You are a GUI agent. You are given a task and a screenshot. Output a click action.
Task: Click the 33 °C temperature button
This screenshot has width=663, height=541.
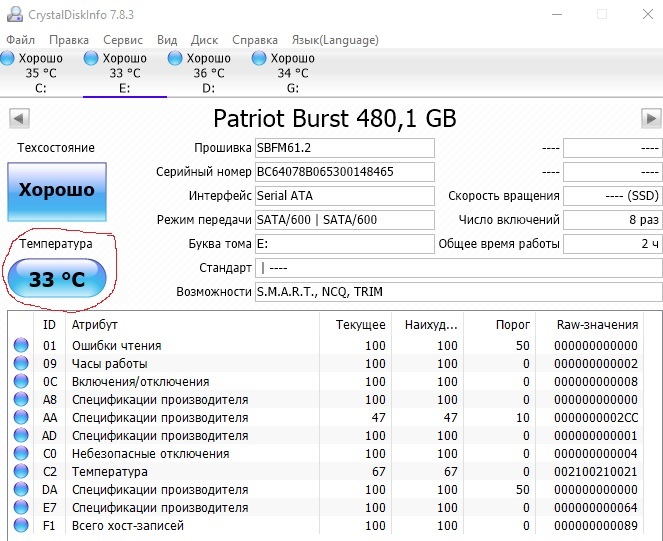point(57,279)
